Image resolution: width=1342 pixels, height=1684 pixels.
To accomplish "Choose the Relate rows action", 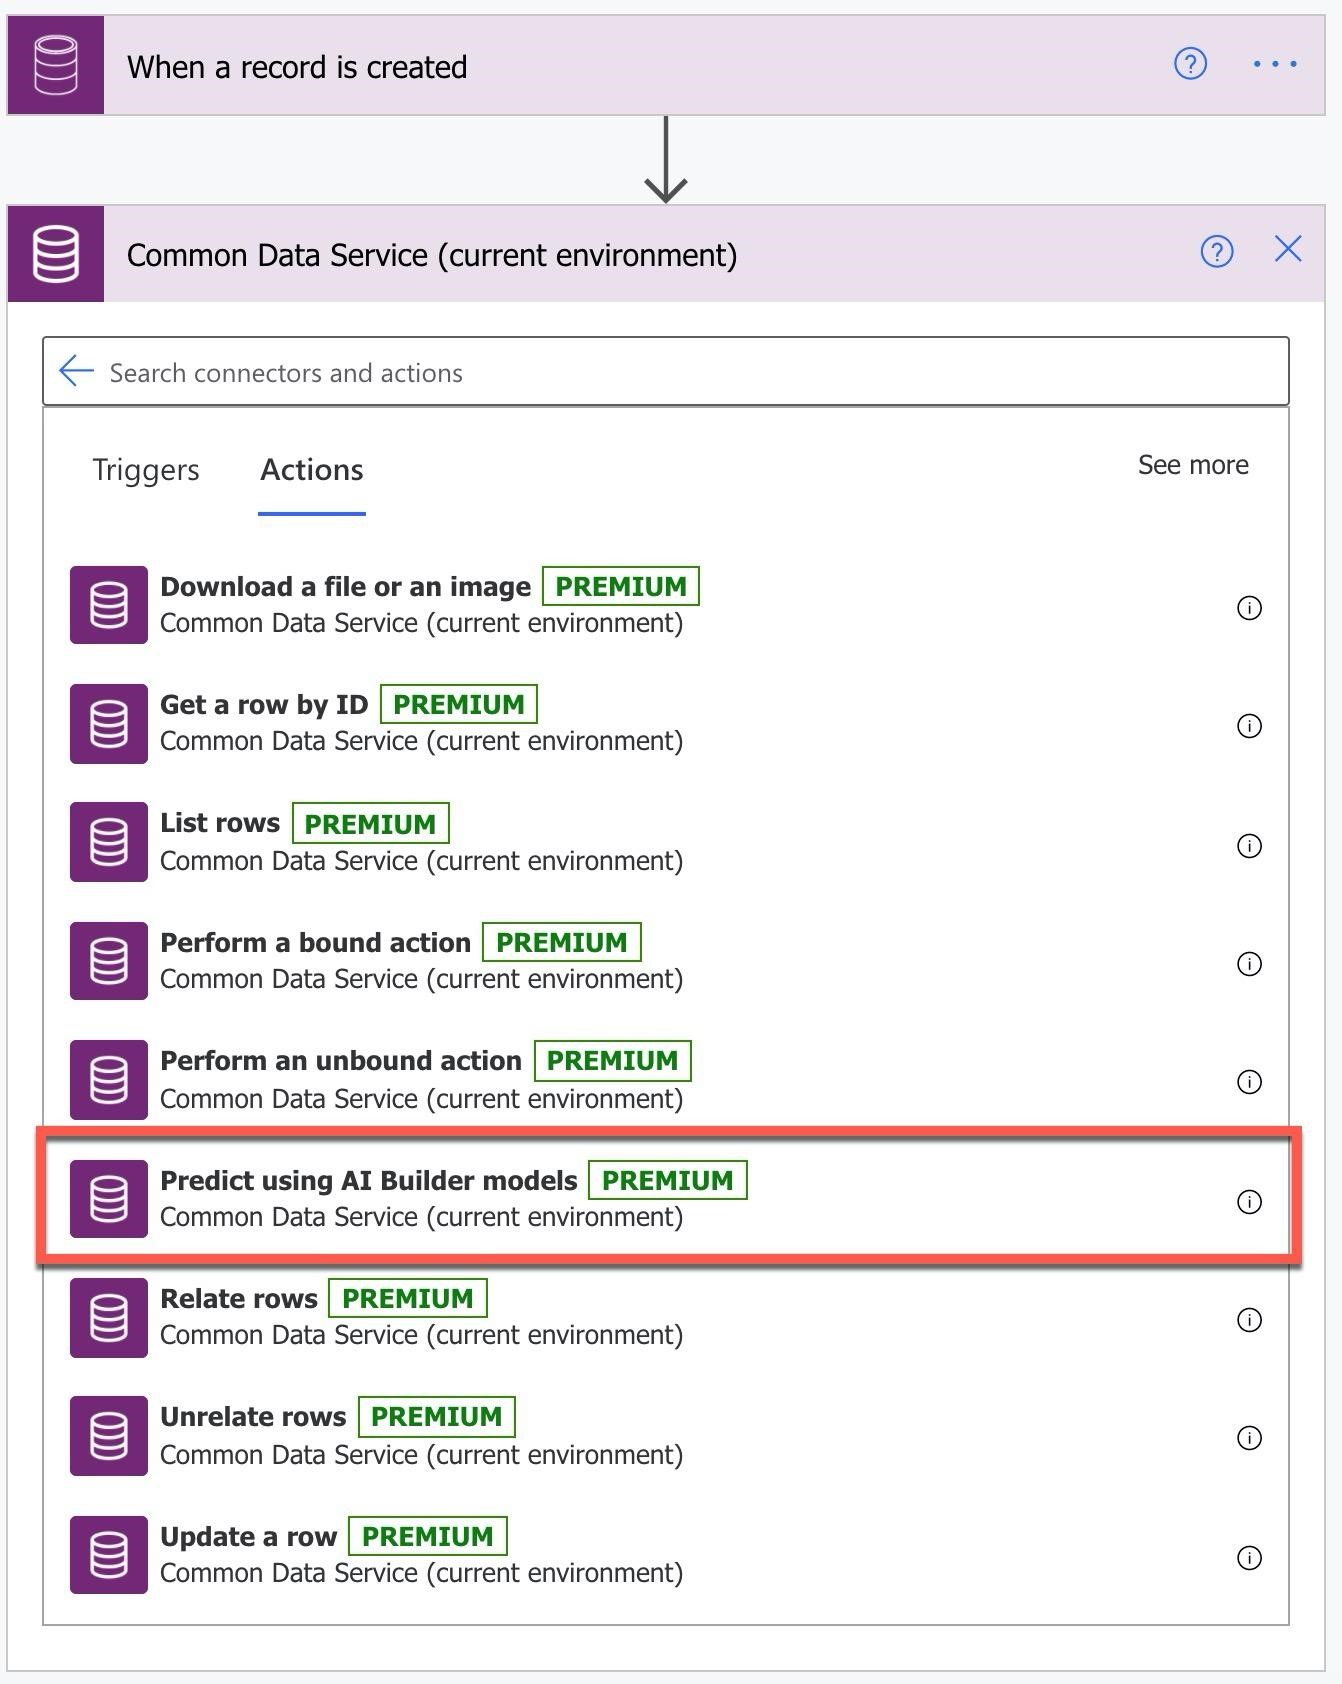I will click(665, 1317).
